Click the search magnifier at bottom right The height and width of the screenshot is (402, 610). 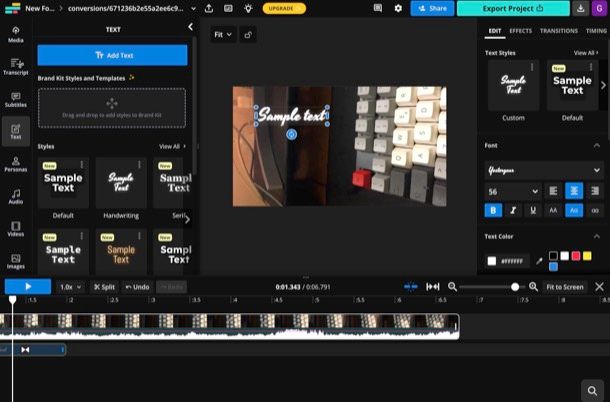click(x=592, y=390)
